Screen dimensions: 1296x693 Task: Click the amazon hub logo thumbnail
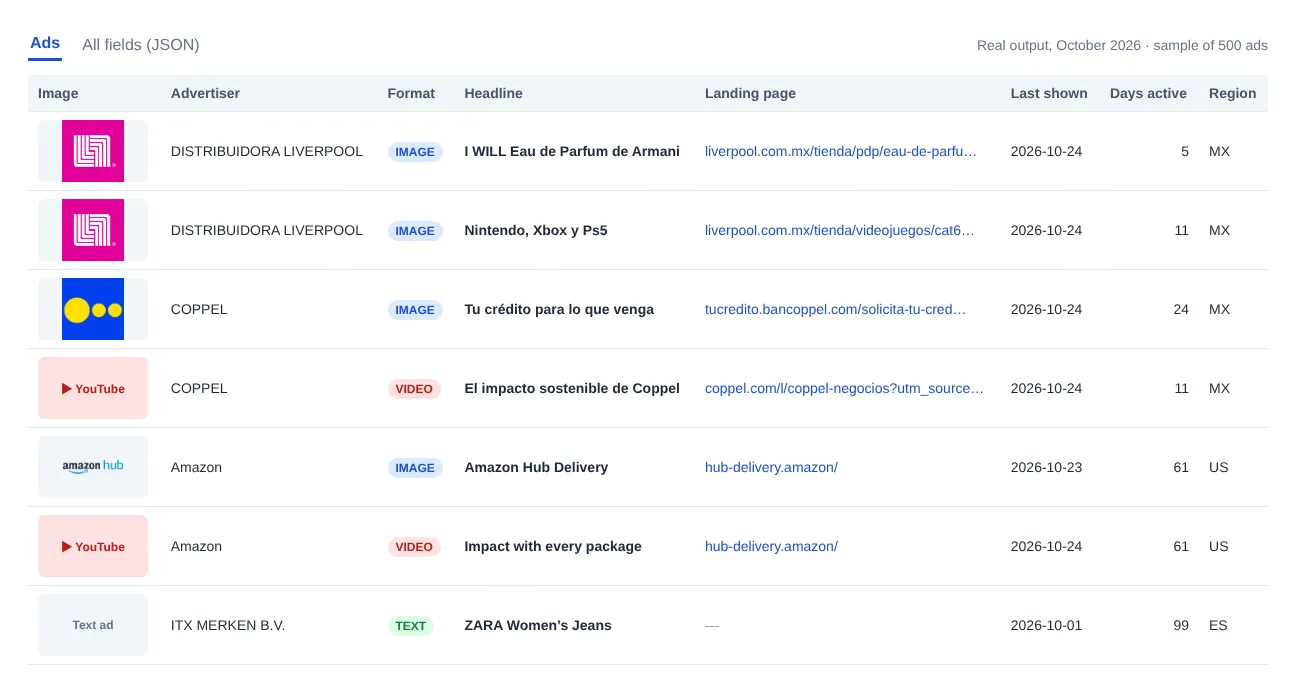pyautogui.click(x=93, y=467)
